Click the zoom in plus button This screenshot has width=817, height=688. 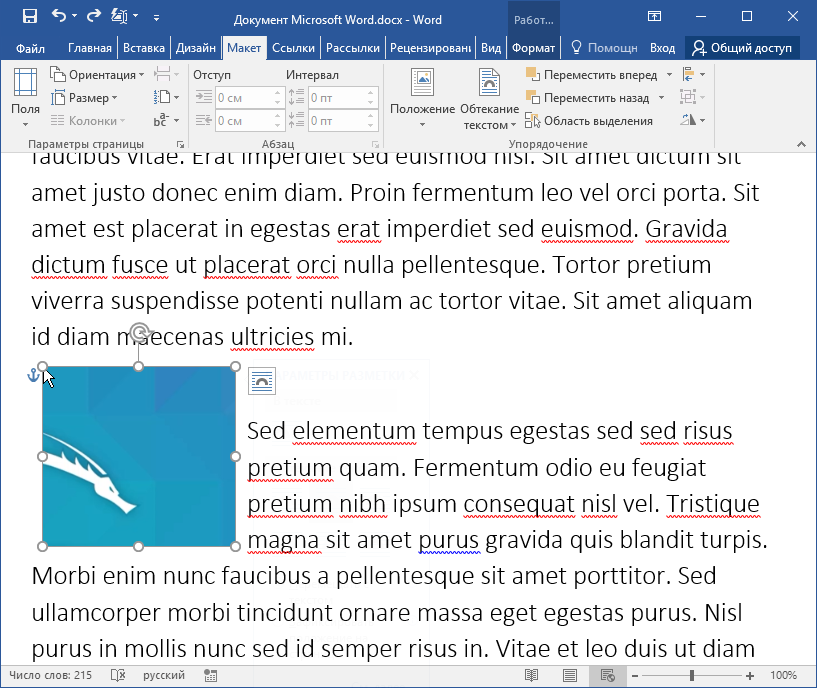(750, 676)
